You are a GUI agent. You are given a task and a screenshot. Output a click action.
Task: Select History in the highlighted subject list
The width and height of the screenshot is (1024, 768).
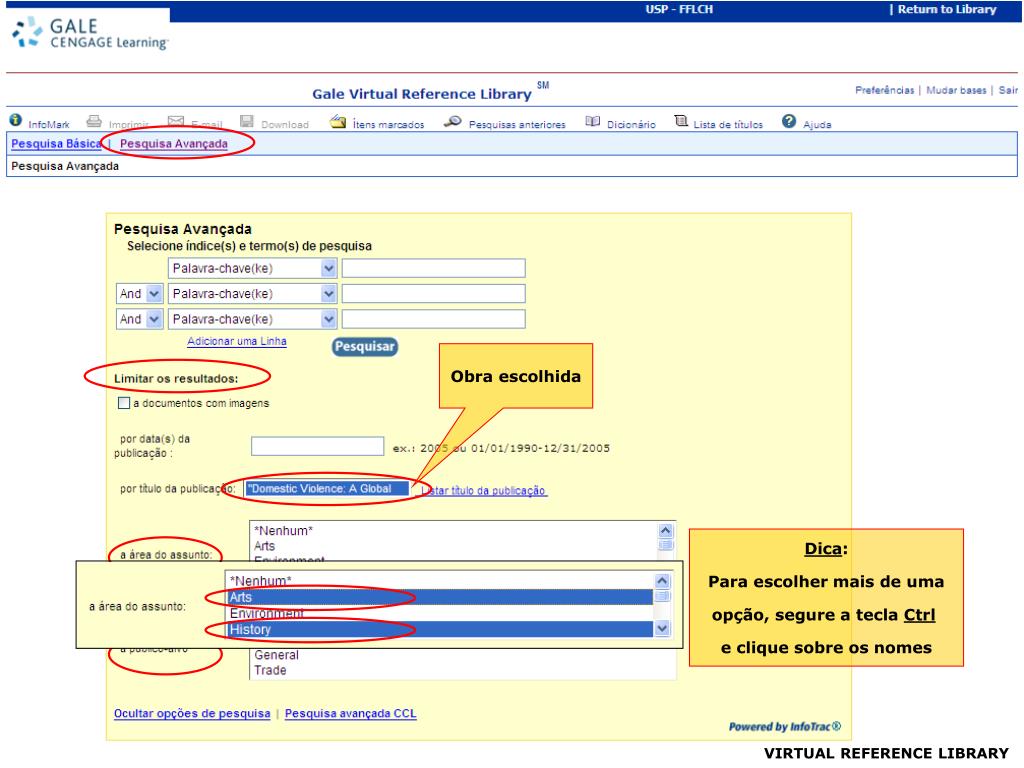[x=440, y=630]
